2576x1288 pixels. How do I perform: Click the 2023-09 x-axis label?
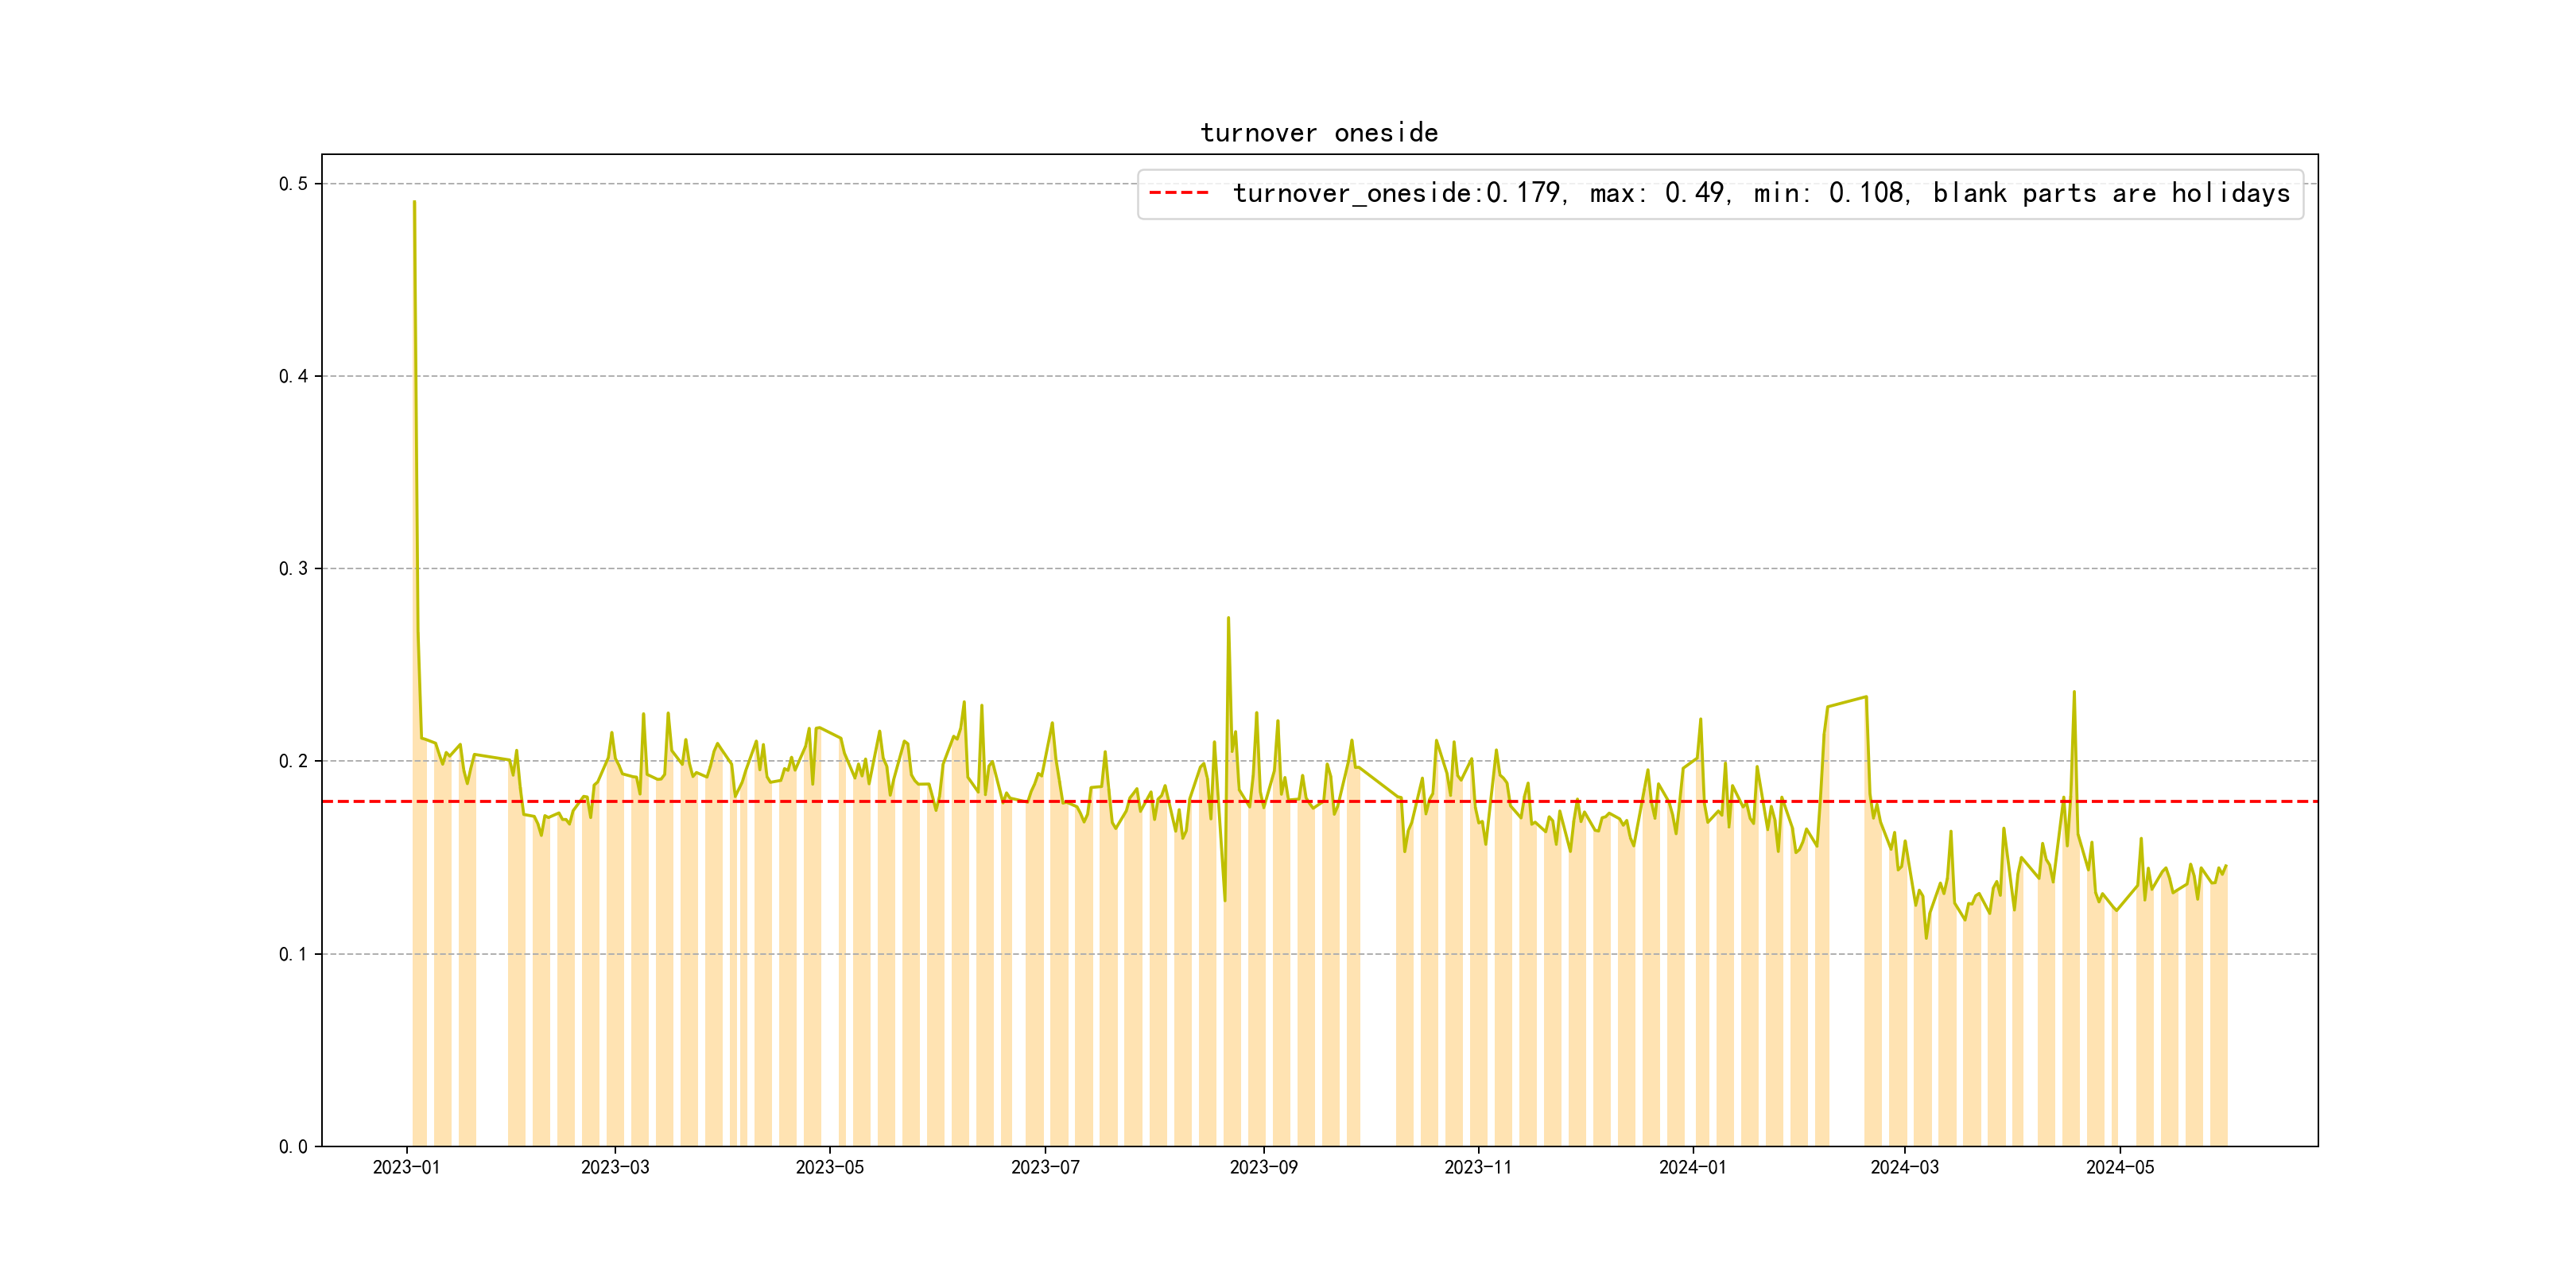(x=1263, y=1167)
